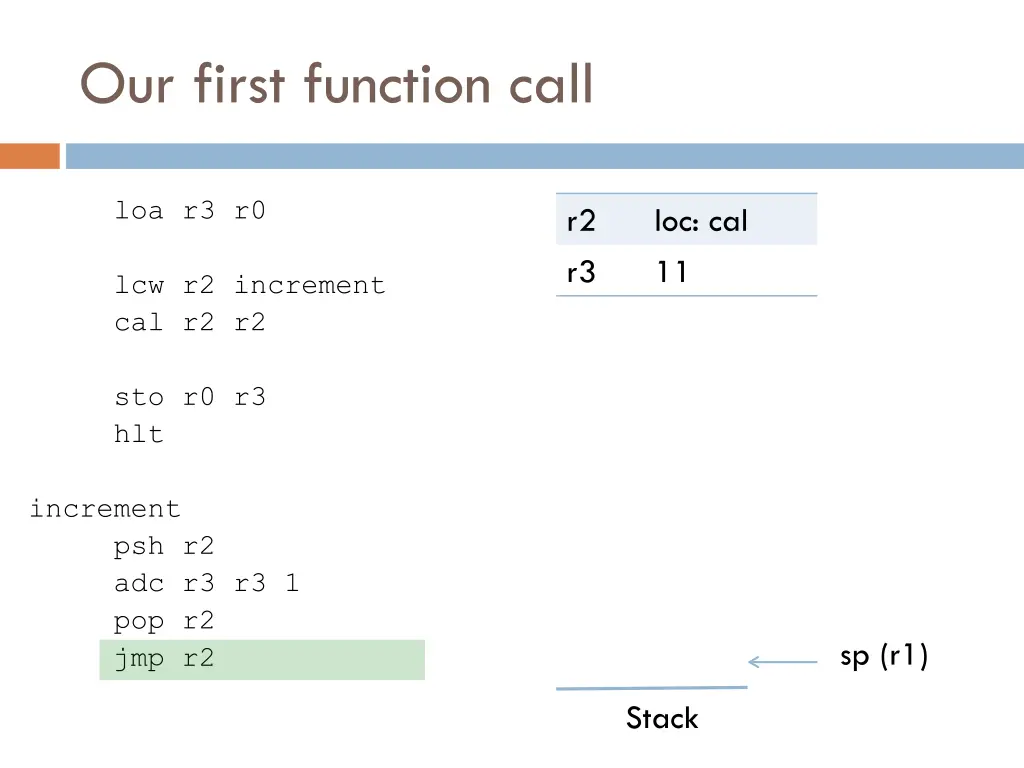Click the blue horizontal header bar
The width and height of the screenshot is (1024, 768).
point(545,156)
